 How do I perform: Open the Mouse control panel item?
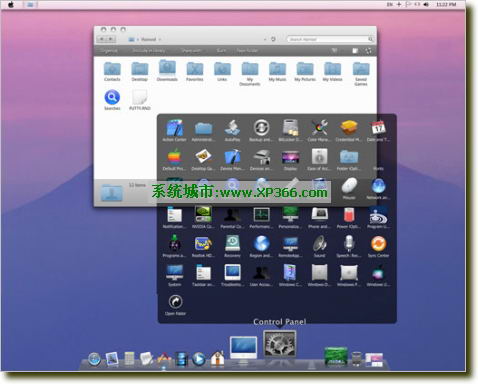[349, 189]
